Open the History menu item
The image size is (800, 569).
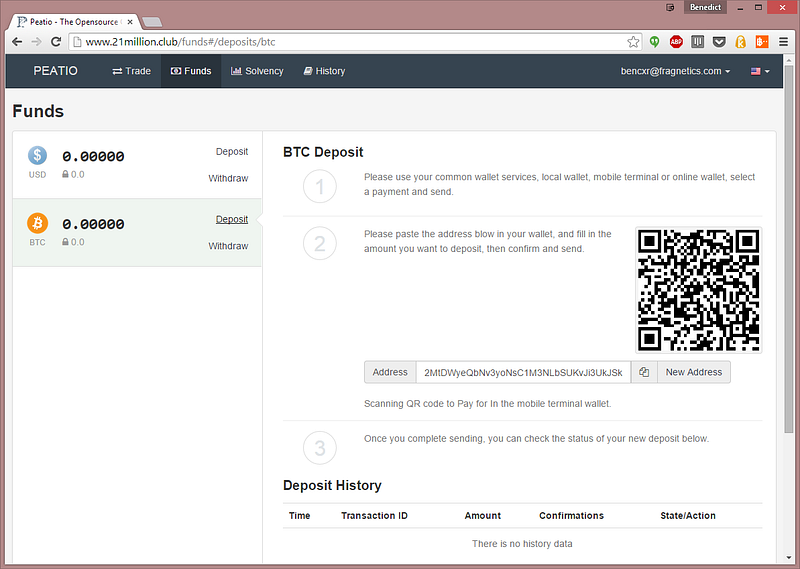pyautogui.click(x=324, y=71)
